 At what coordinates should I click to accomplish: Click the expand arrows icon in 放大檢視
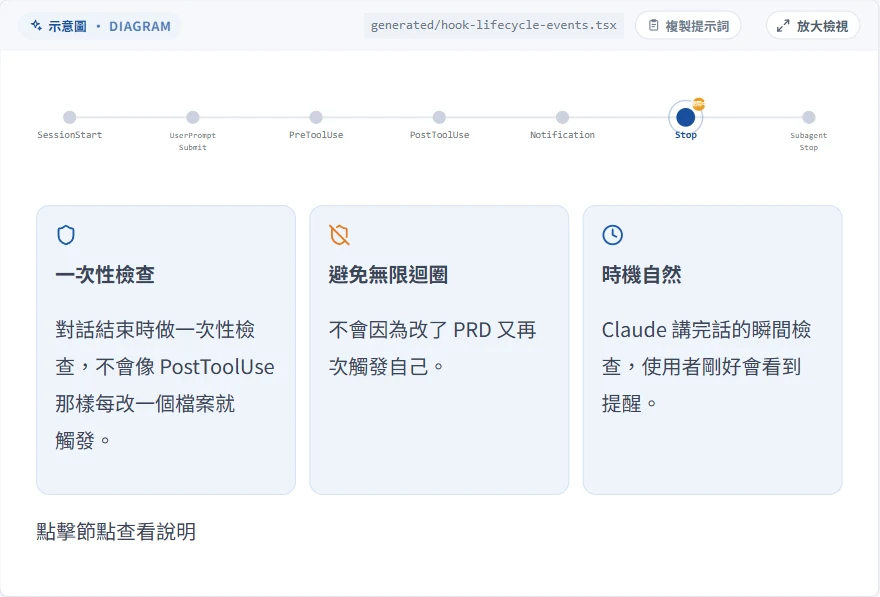coord(783,26)
